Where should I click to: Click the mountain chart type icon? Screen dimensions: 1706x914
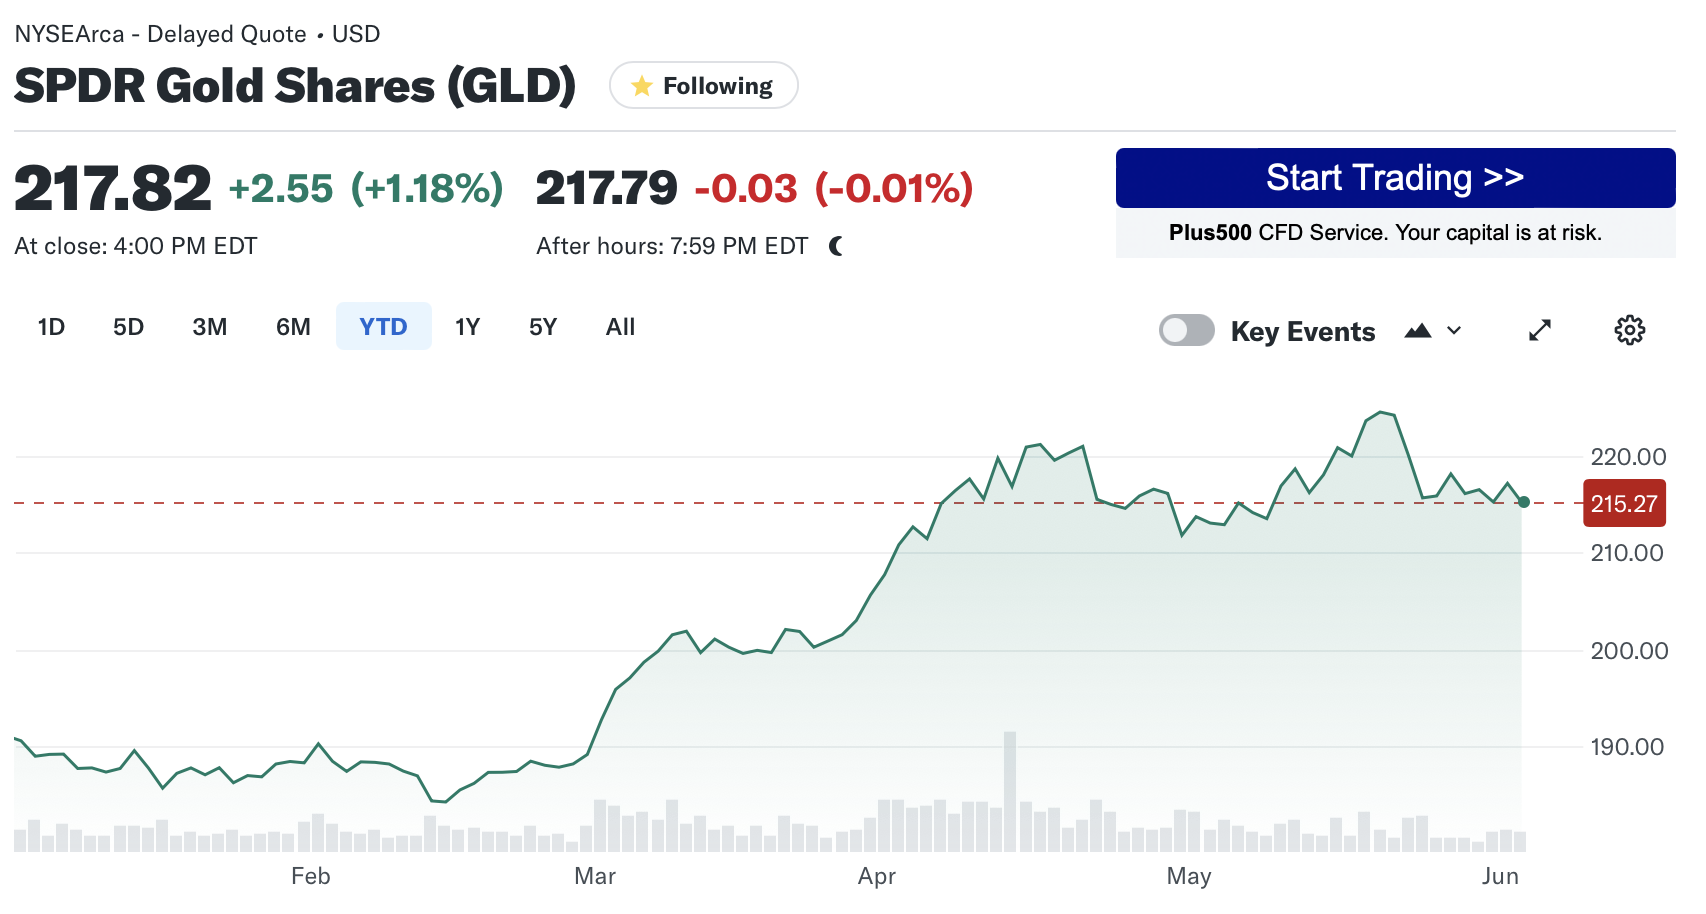1417,331
